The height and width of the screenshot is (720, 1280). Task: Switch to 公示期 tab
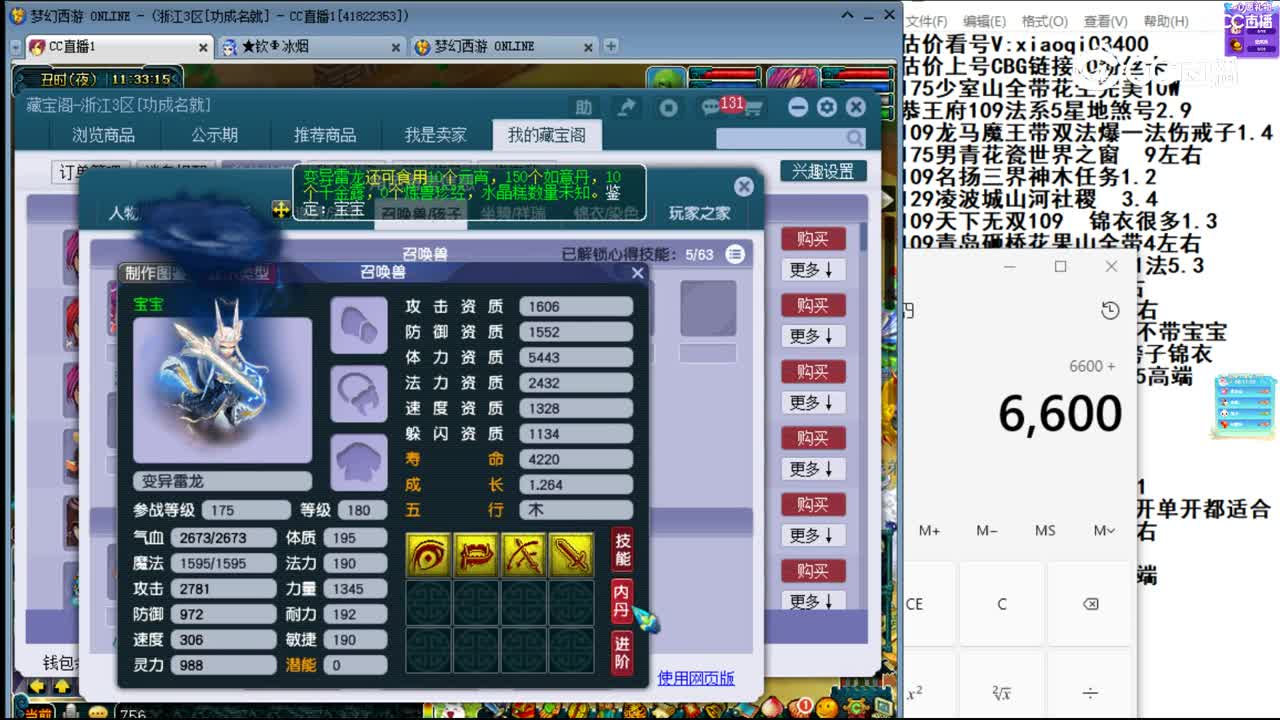[215, 135]
